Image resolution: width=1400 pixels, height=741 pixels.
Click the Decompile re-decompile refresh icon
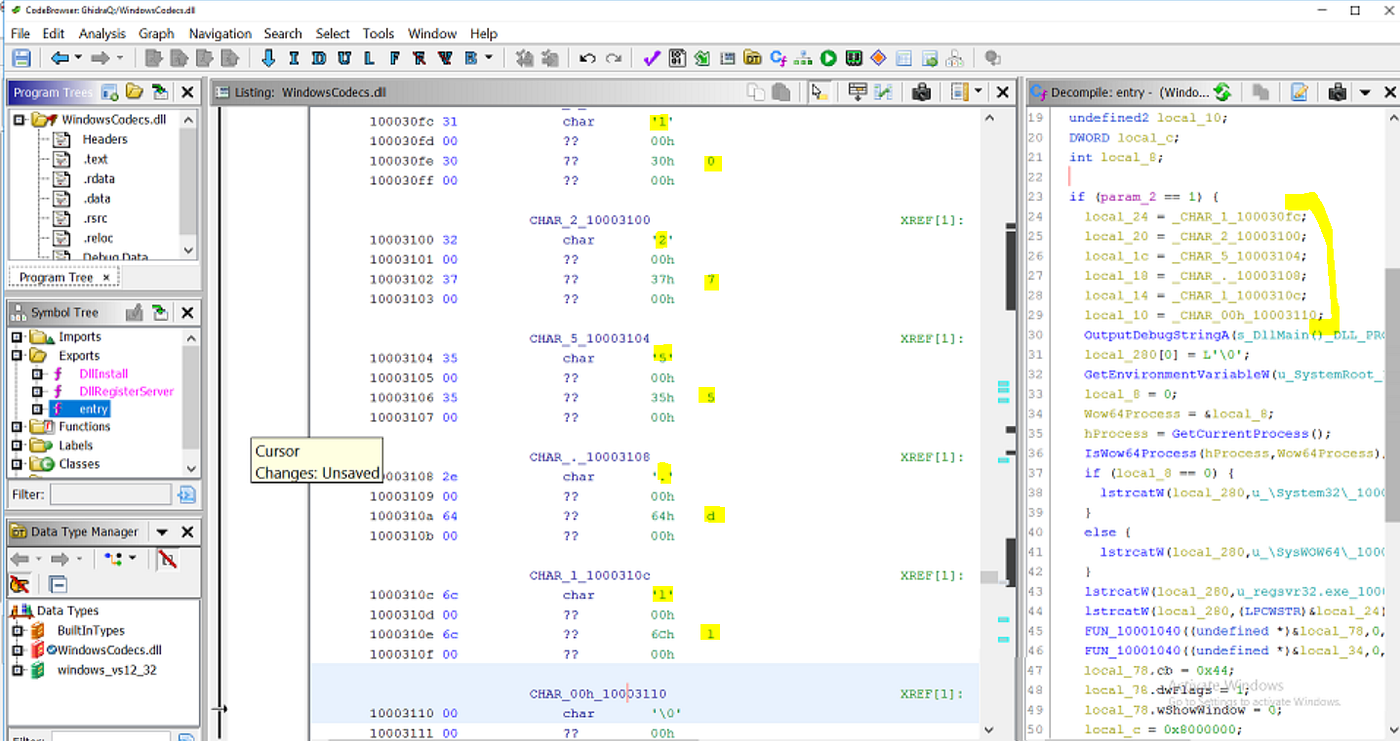point(1222,92)
